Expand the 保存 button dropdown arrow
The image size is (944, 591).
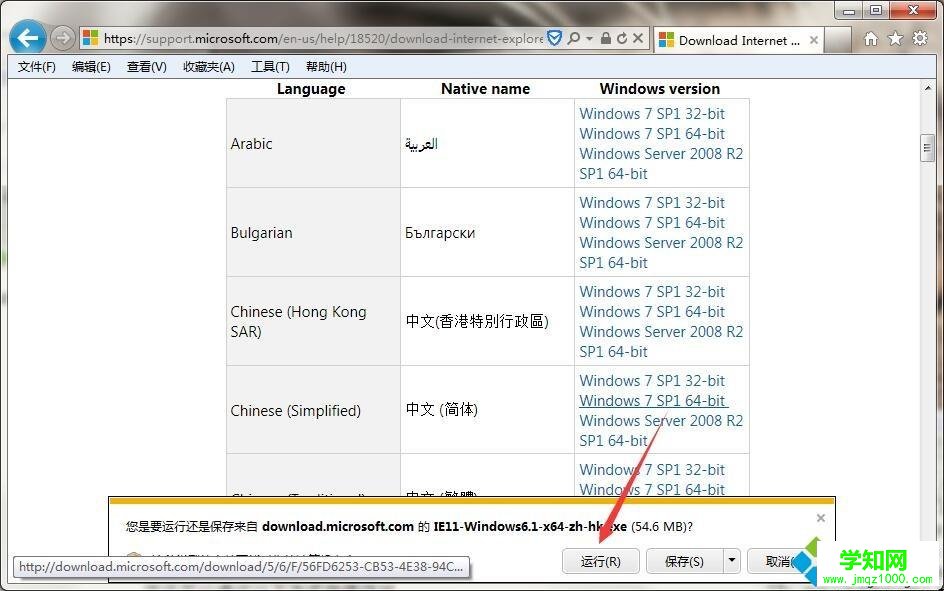point(731,561)
